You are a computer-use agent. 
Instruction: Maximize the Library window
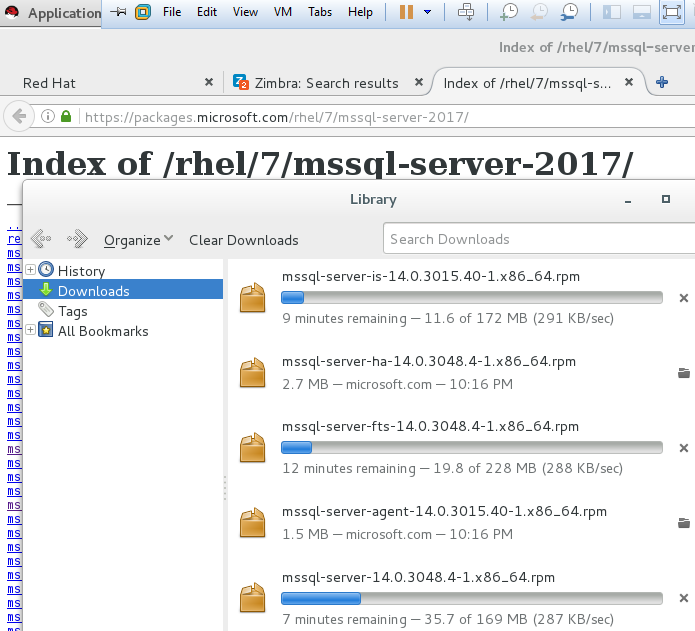coord(666,199)
